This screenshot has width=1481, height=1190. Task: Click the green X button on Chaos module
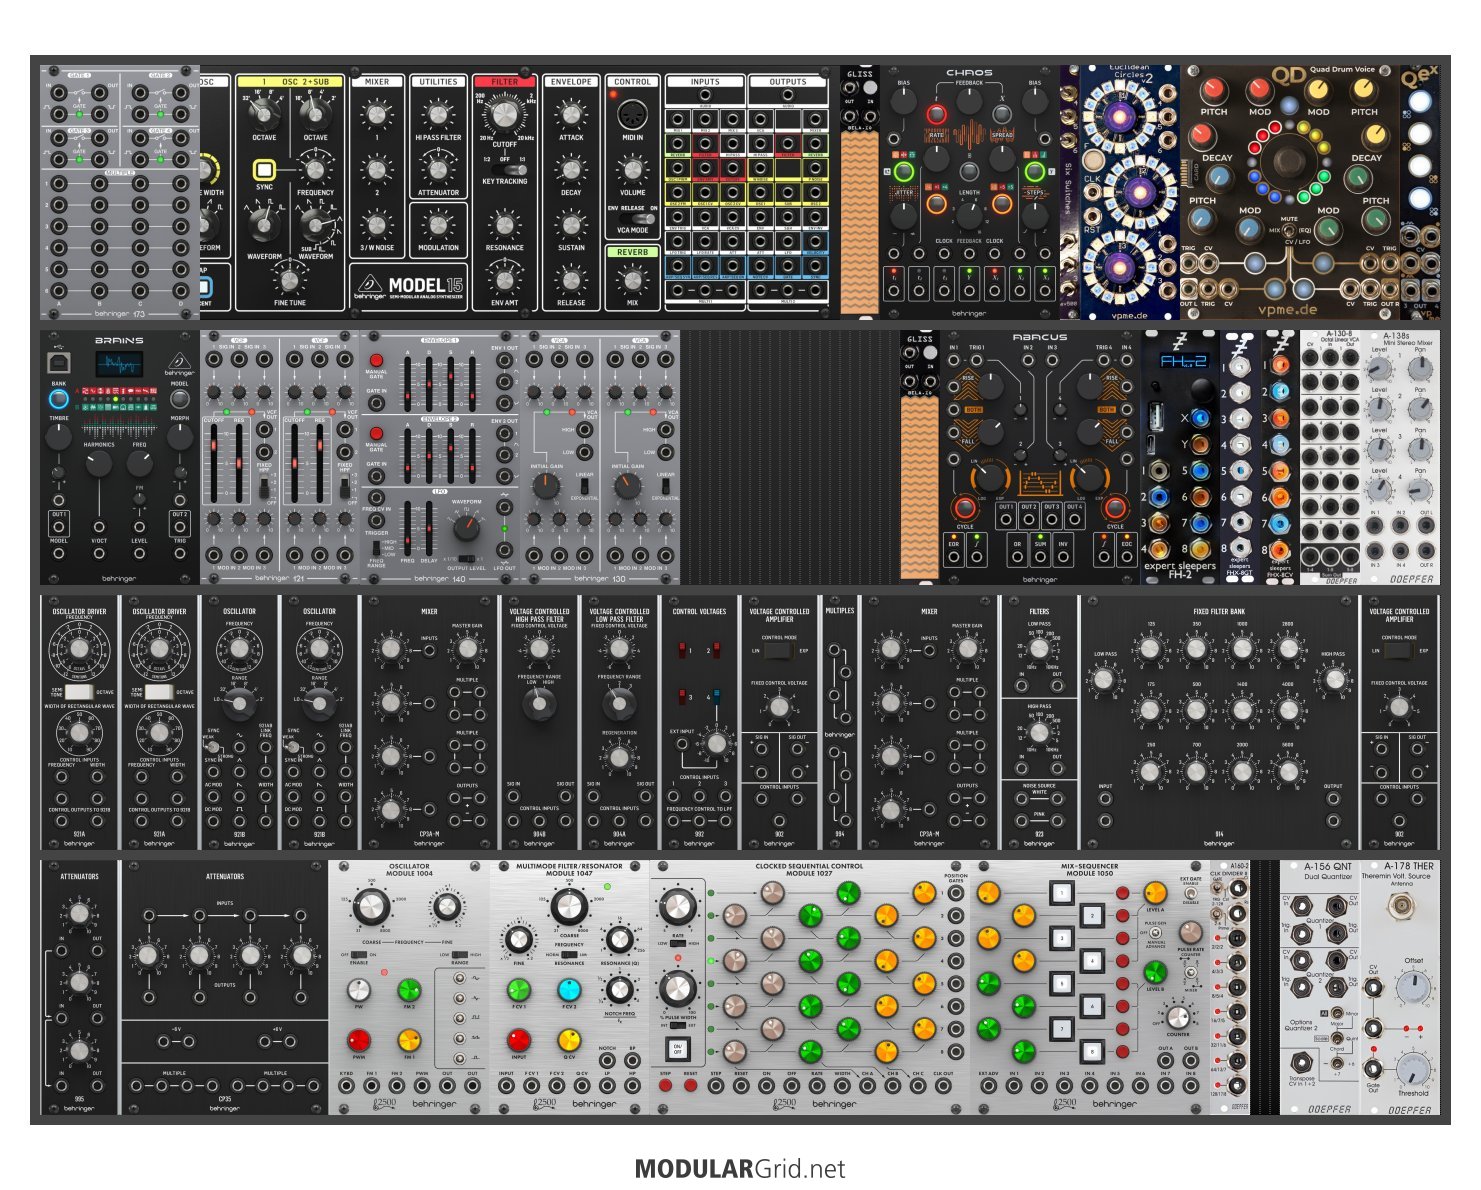(x=903, y=172)
